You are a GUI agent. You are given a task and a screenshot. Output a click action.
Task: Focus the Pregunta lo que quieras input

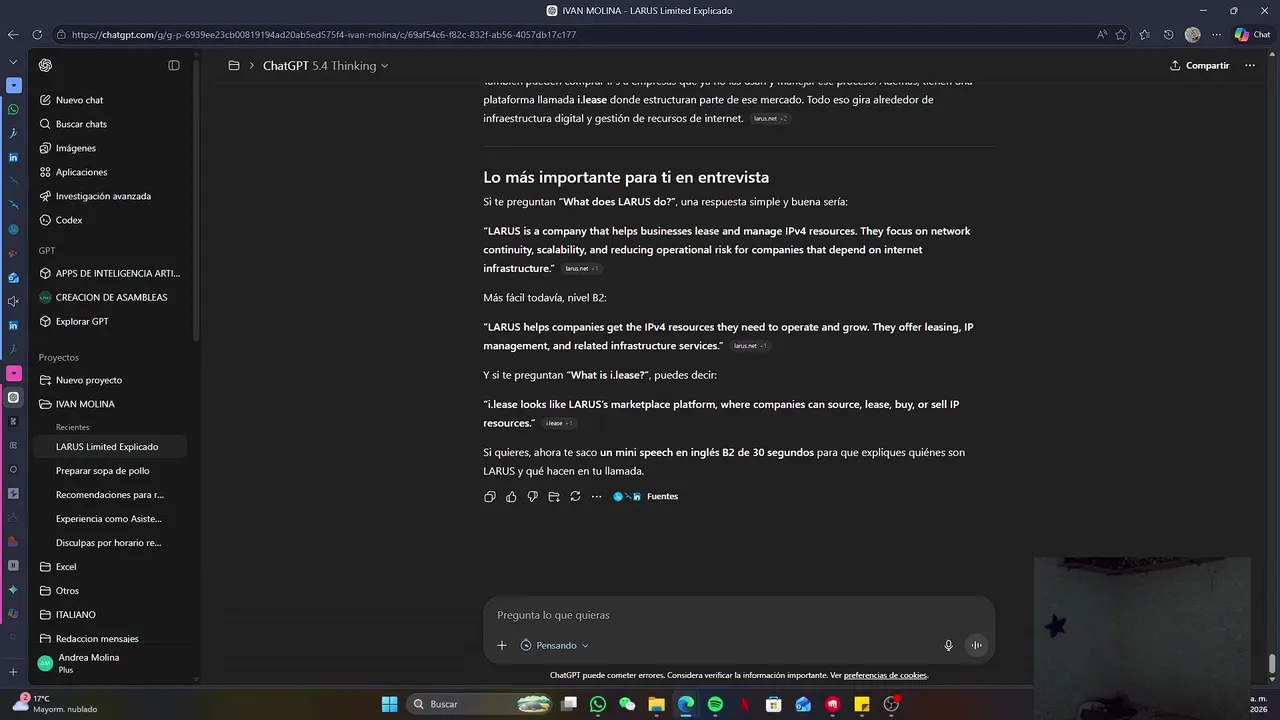coord(738,615)
